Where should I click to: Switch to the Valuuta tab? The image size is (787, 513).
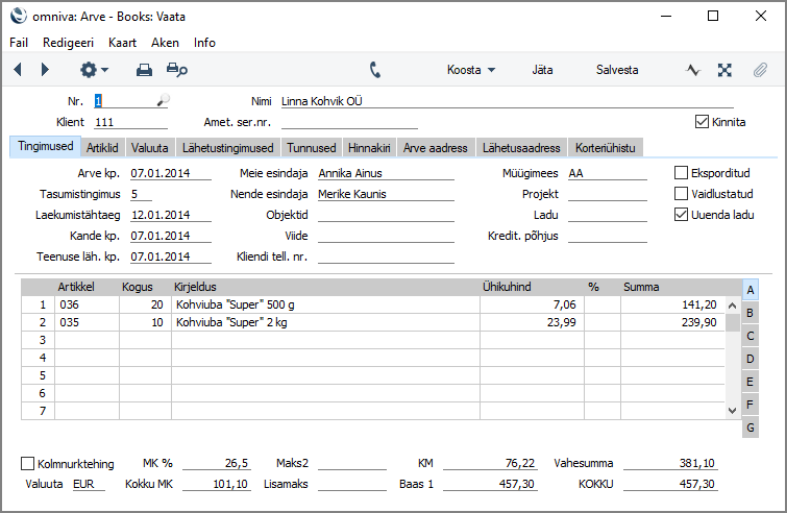[x=150, y=148]
